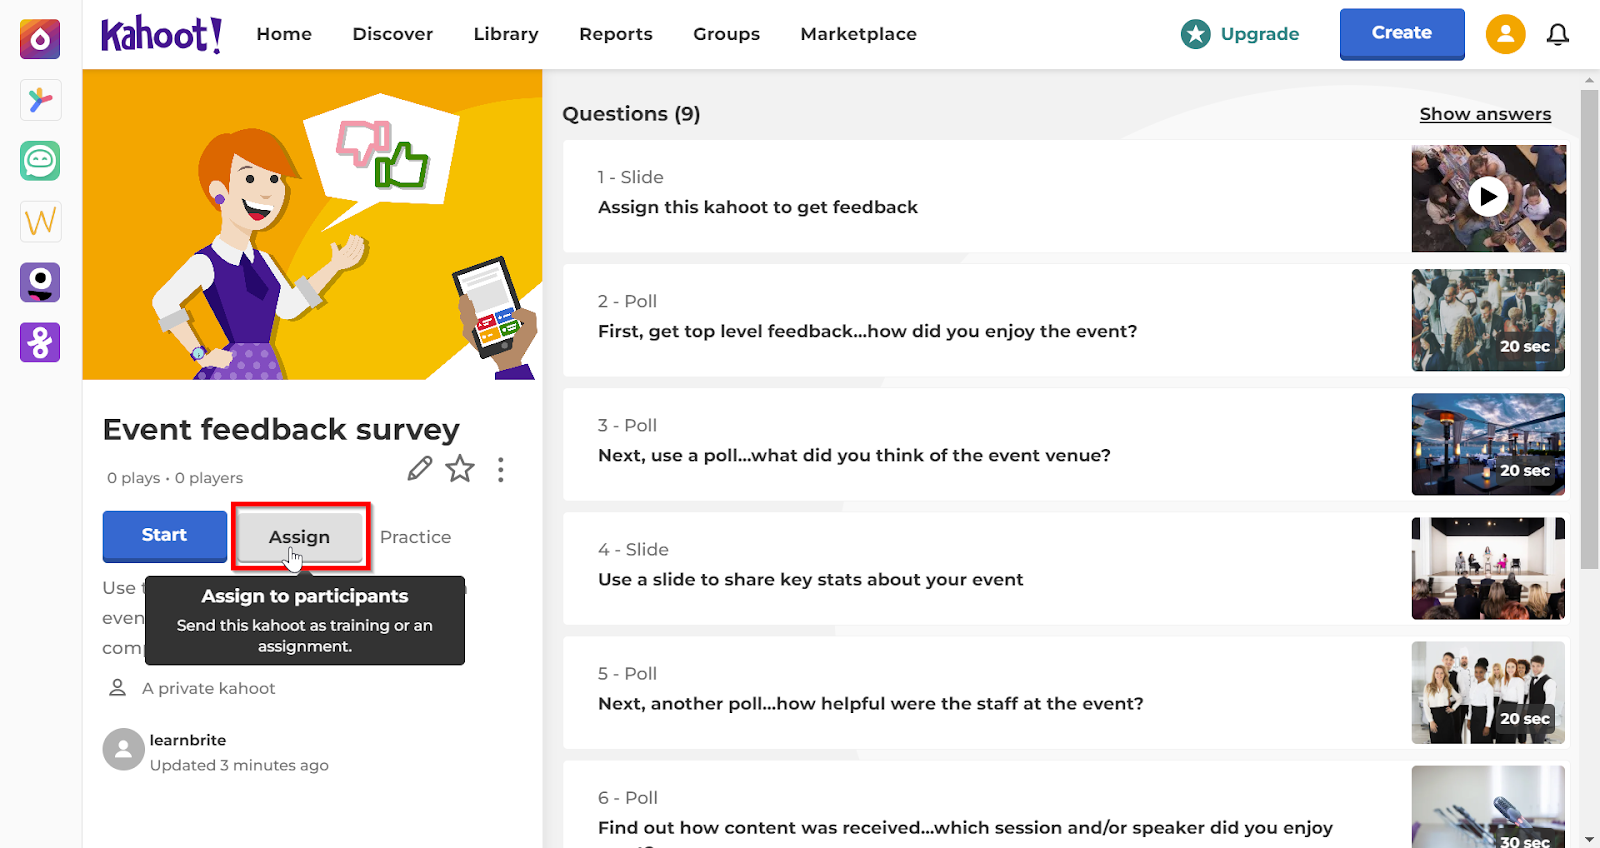Open the Reports tab

(616, 34)
